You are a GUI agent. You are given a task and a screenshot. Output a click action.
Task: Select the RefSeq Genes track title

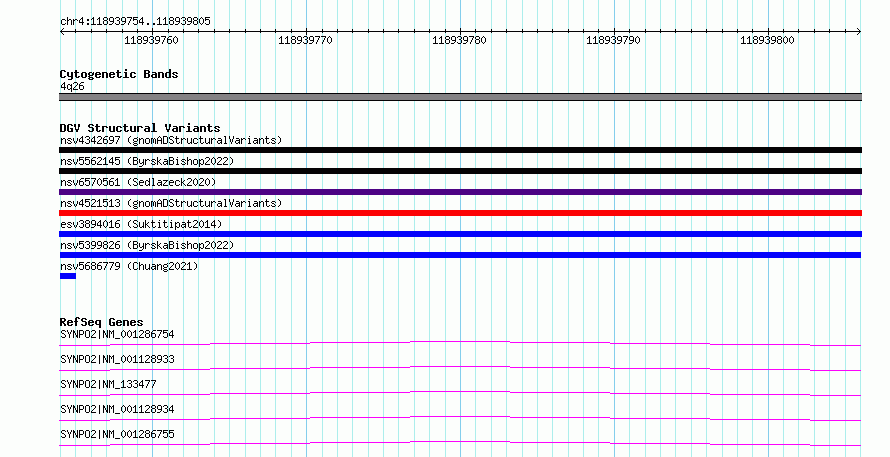click(101, 322)
